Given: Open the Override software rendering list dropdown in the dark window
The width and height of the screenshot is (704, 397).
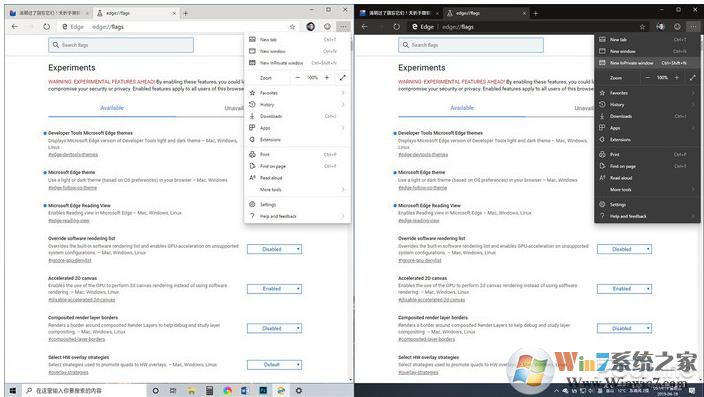Looking at the screenshot, I should (x=624, y=249).
